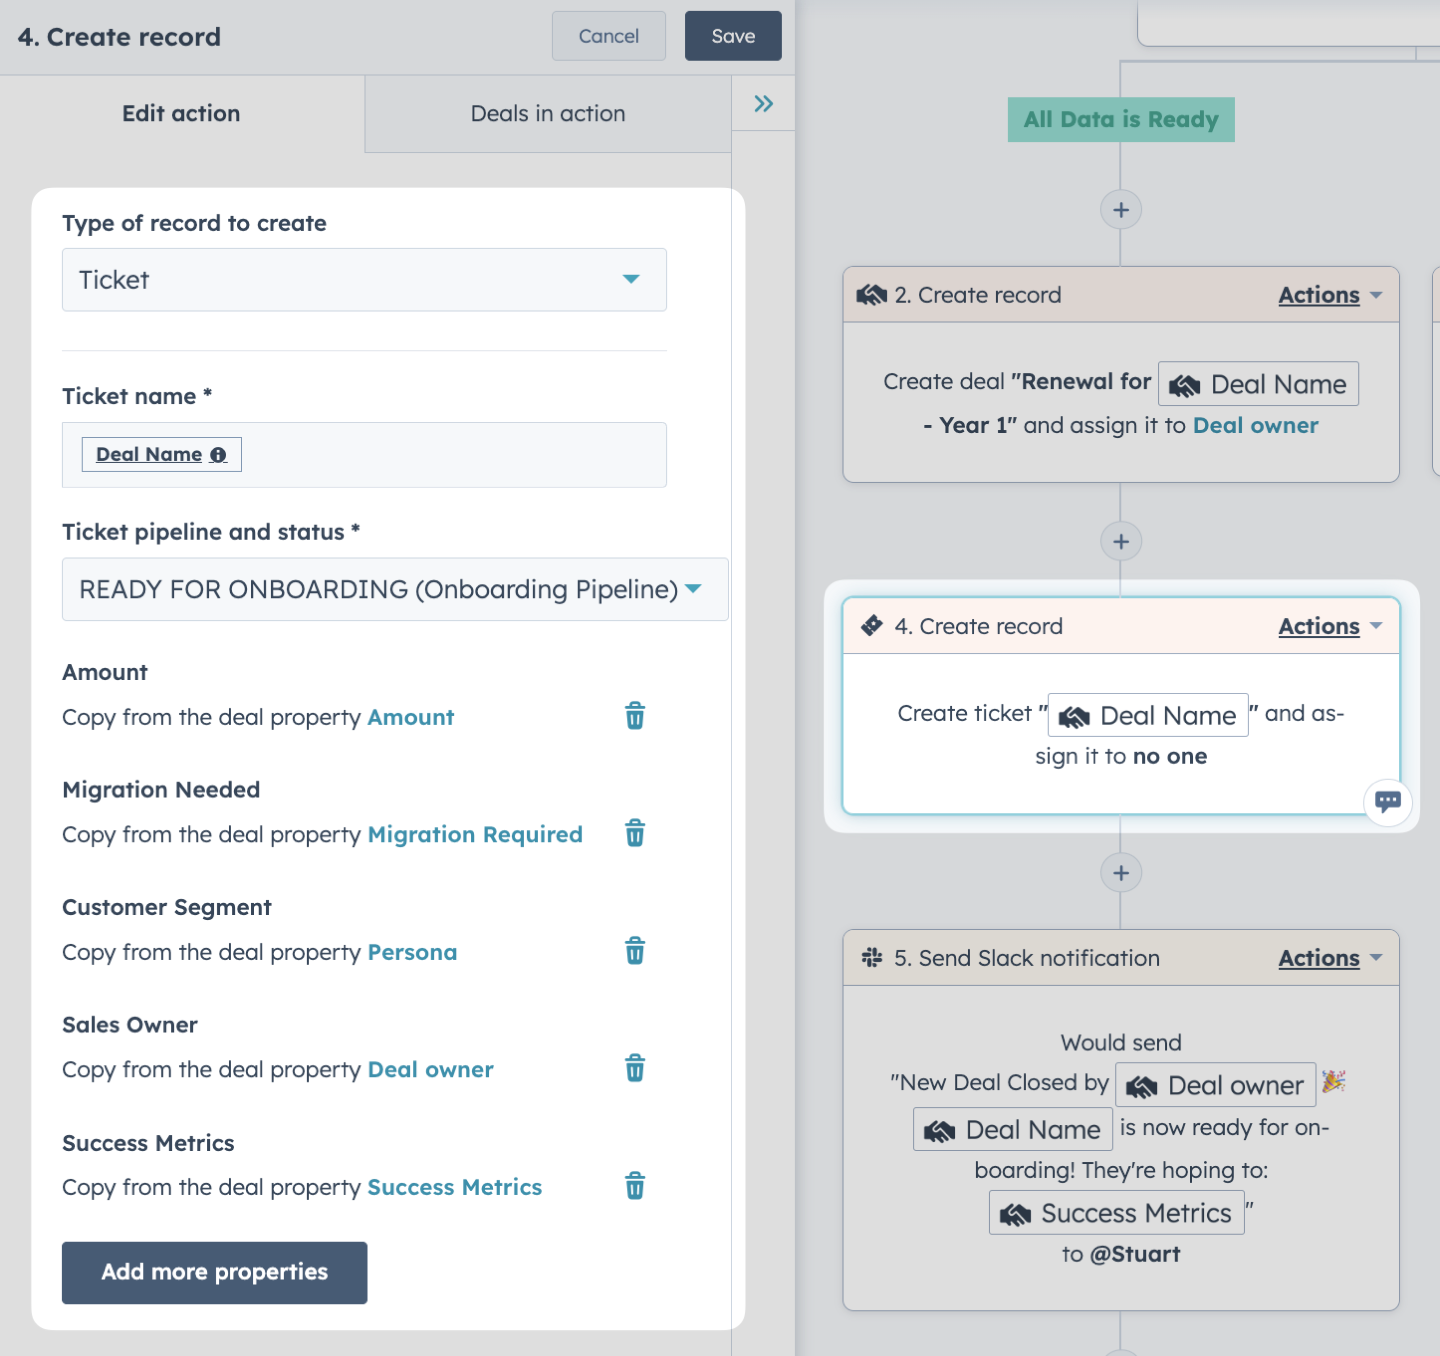Open Actions menu for 2. Create record
1440x1356 pixels.
(1330, 295)
